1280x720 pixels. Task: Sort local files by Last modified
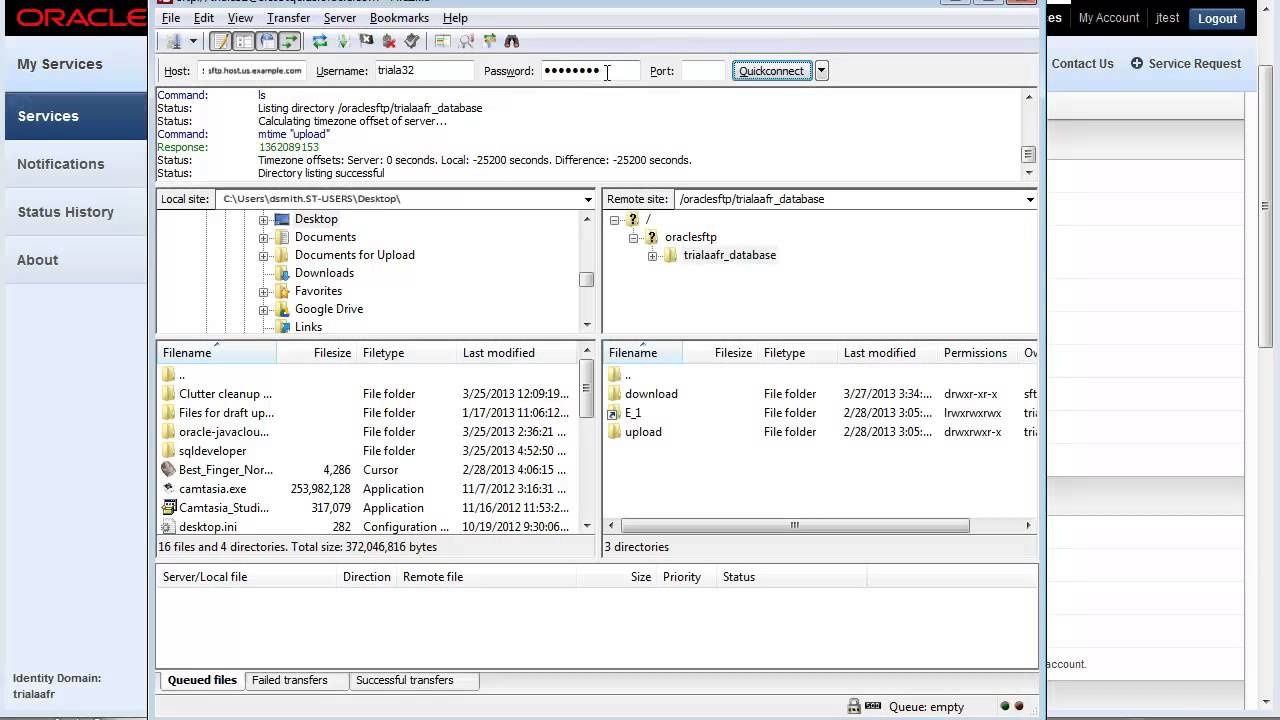tap(516, 353)
